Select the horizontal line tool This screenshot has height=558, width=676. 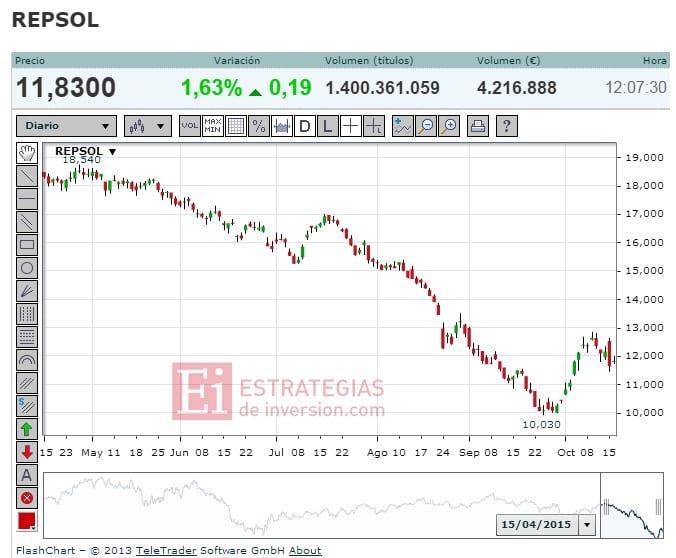pos(27,199)
